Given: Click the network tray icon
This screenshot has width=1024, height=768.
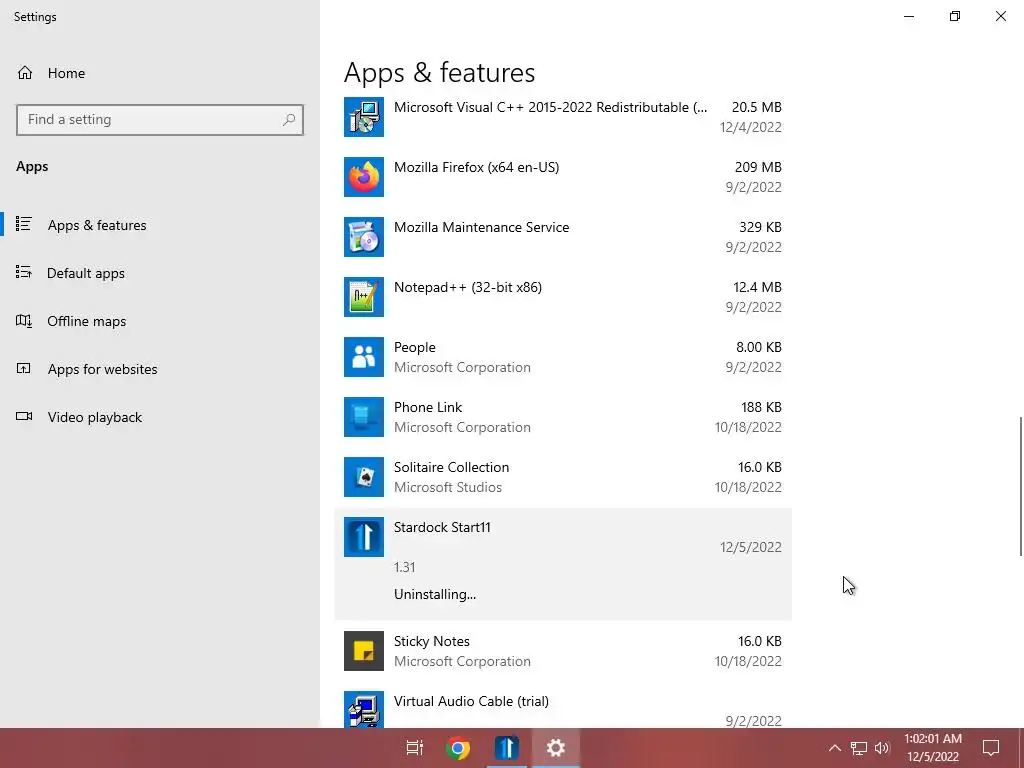Looking at the screenshot, I should pos(859,748).
